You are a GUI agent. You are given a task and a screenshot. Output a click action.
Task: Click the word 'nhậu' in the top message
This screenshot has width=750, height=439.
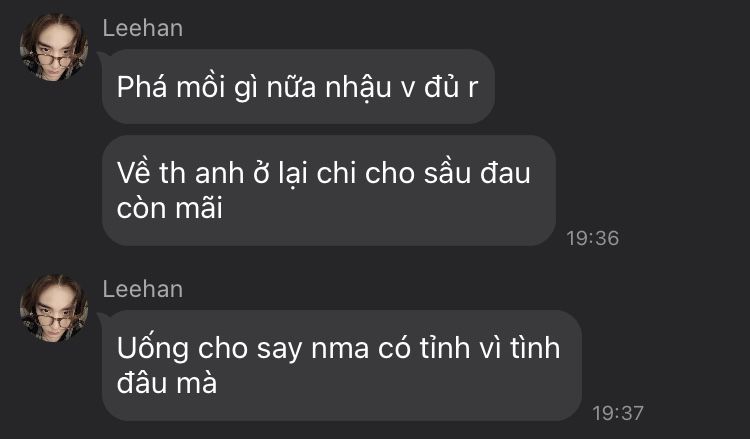click(358, 89)
